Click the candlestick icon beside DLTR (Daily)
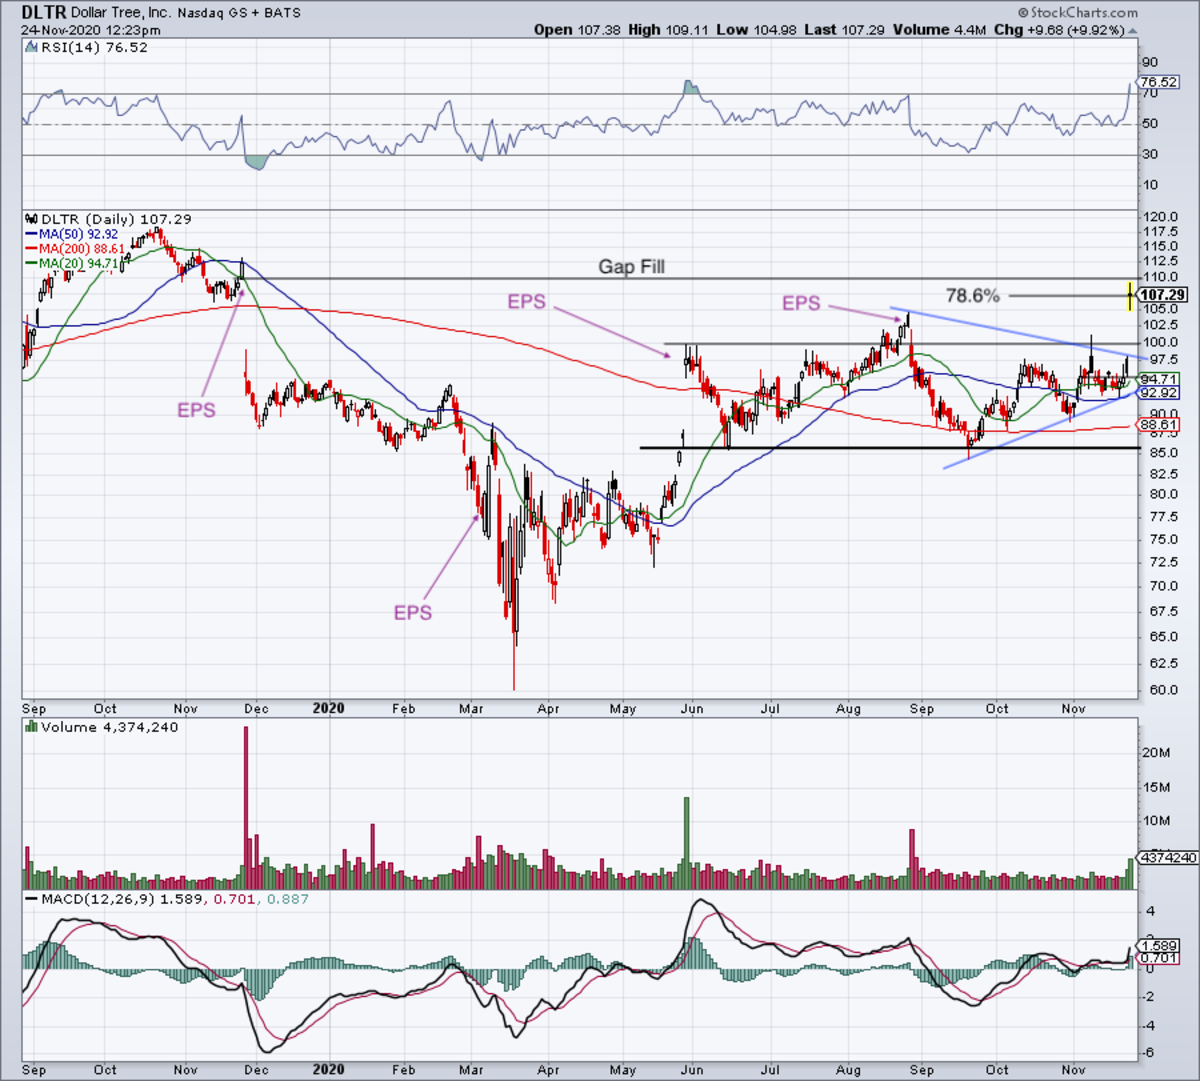 (31, 219)
